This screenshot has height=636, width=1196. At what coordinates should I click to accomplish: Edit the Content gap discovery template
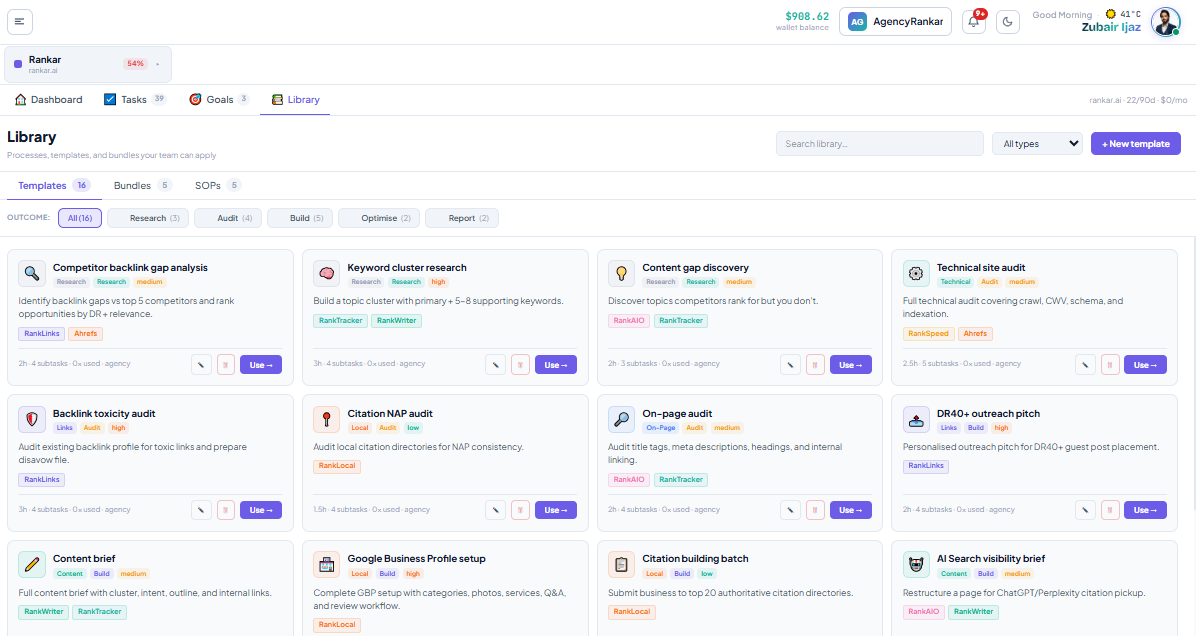coord(790,365)
